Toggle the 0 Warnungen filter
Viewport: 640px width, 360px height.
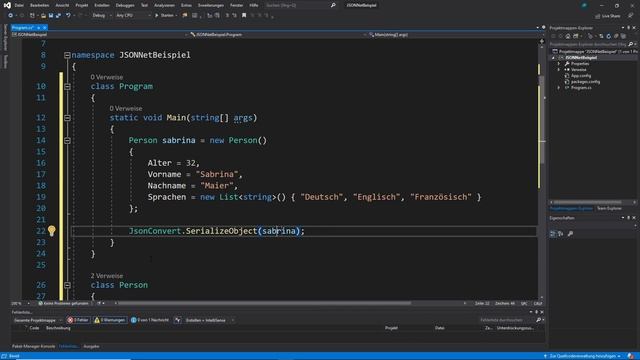click(109, 320)
